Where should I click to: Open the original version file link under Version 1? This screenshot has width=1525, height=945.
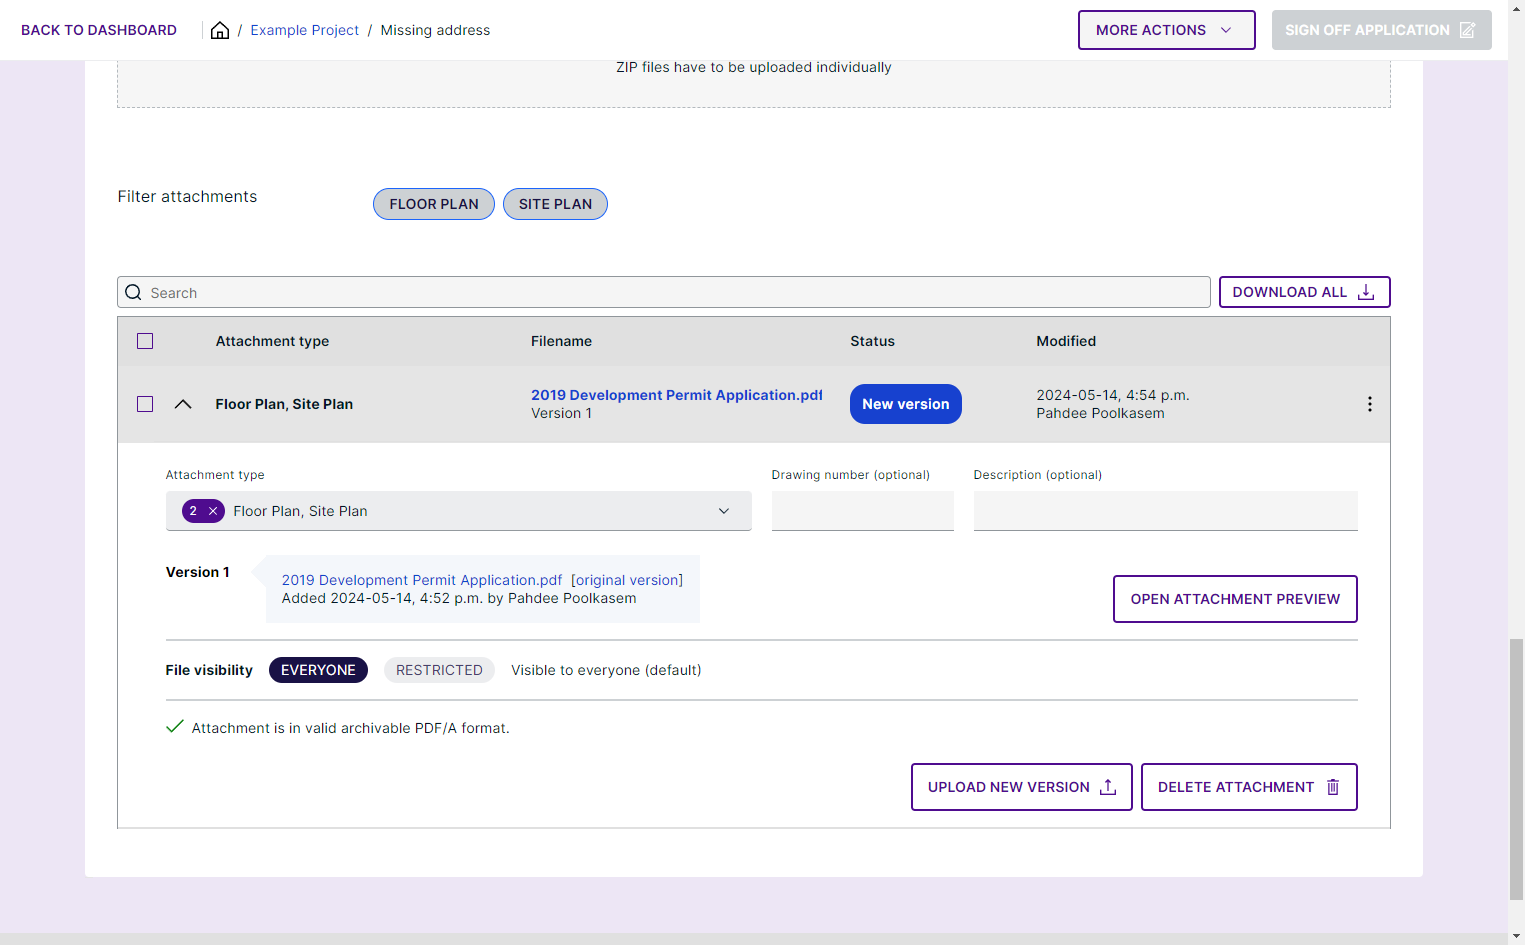point(422,580)
